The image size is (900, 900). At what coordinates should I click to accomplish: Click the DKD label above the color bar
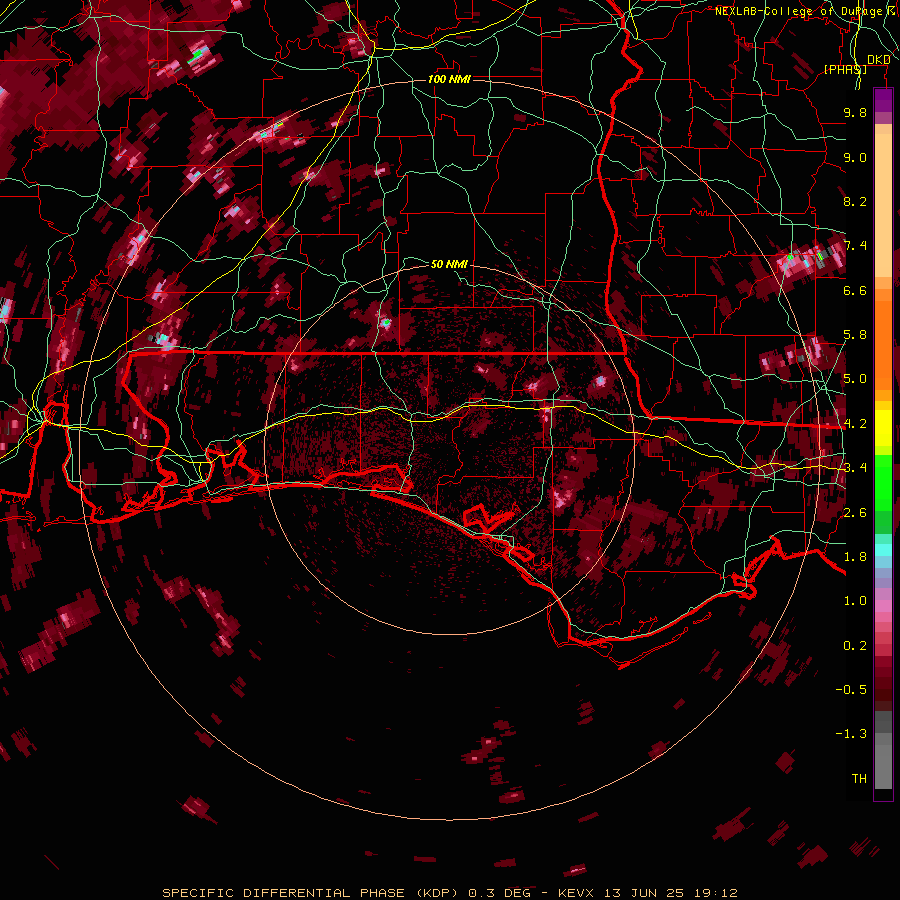[878, 60]
